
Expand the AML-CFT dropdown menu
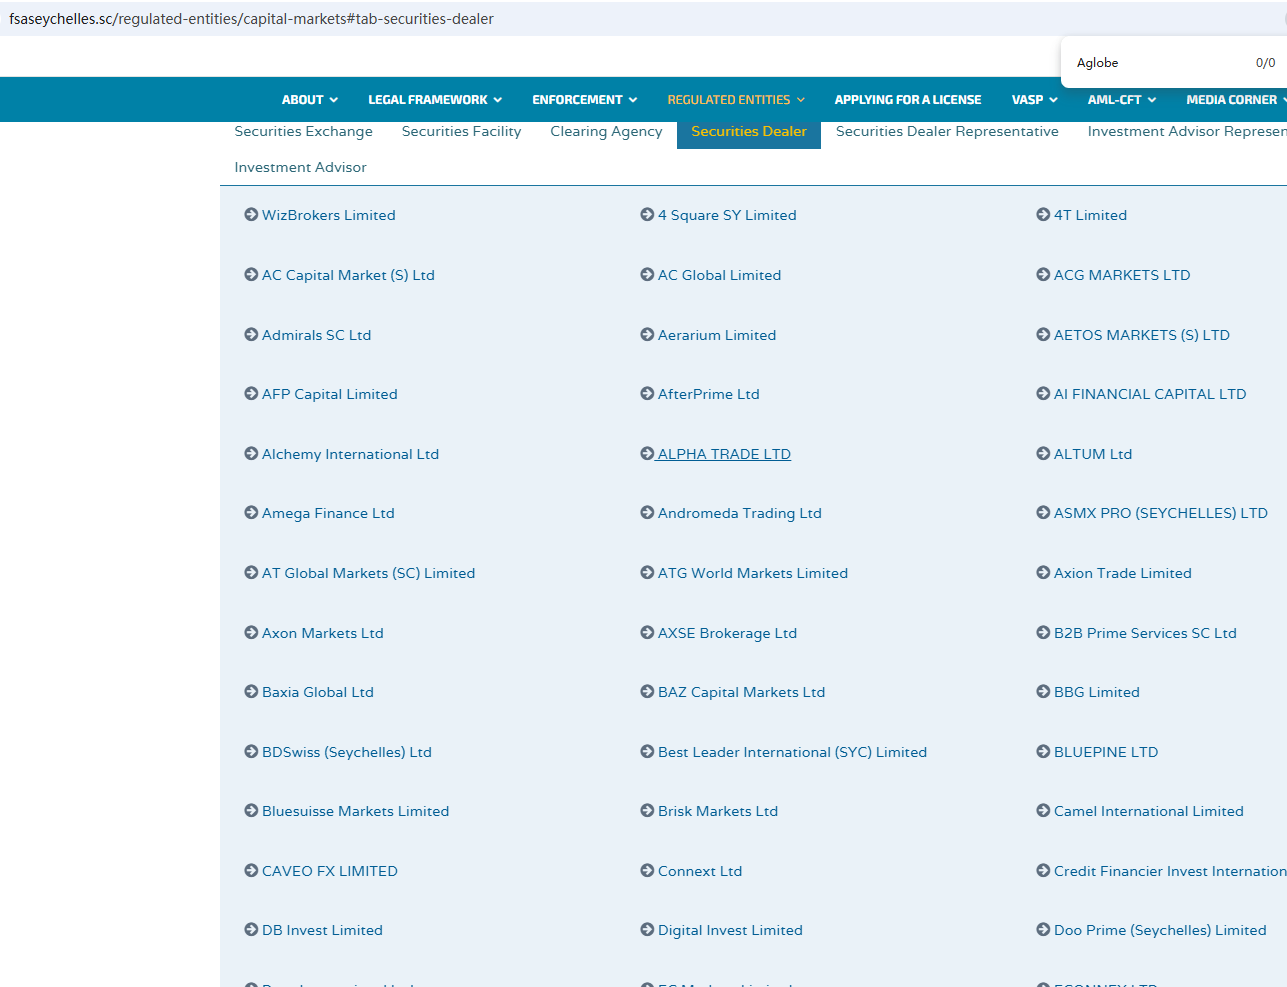coord(1122,100)
